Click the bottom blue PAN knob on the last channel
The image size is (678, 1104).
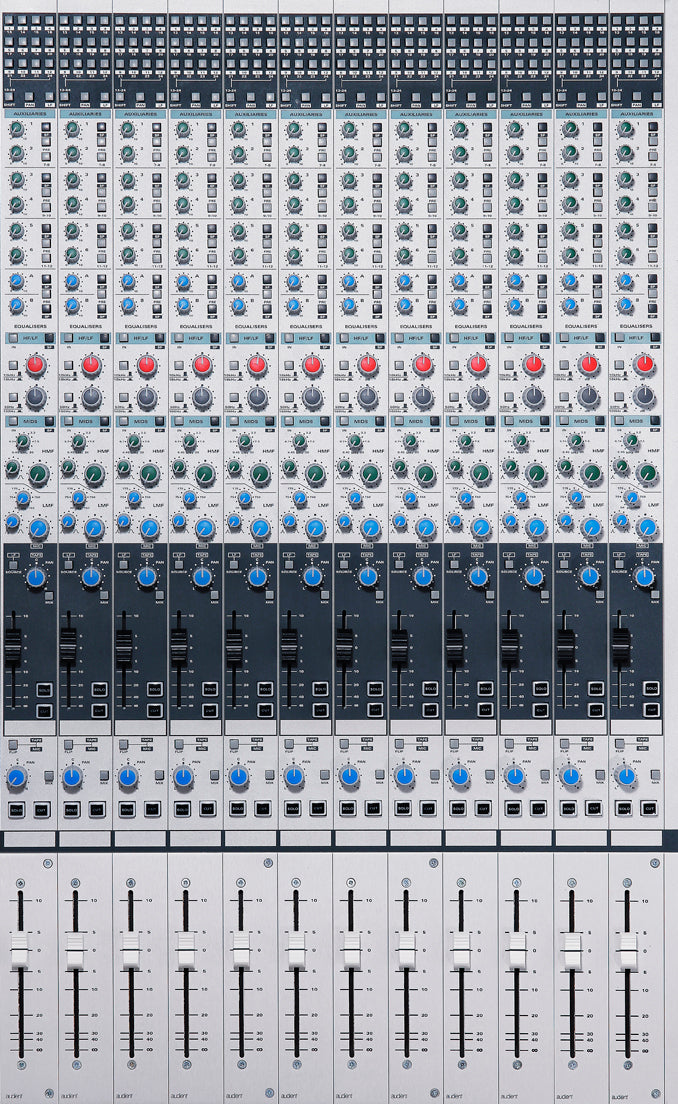pos(625,776)
